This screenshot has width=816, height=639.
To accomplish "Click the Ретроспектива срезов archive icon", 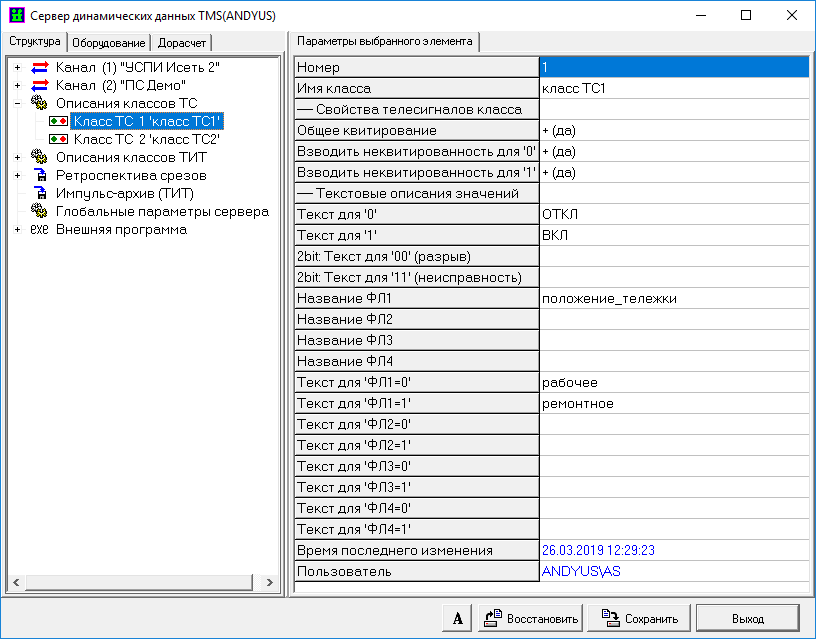I will [40, 175].
